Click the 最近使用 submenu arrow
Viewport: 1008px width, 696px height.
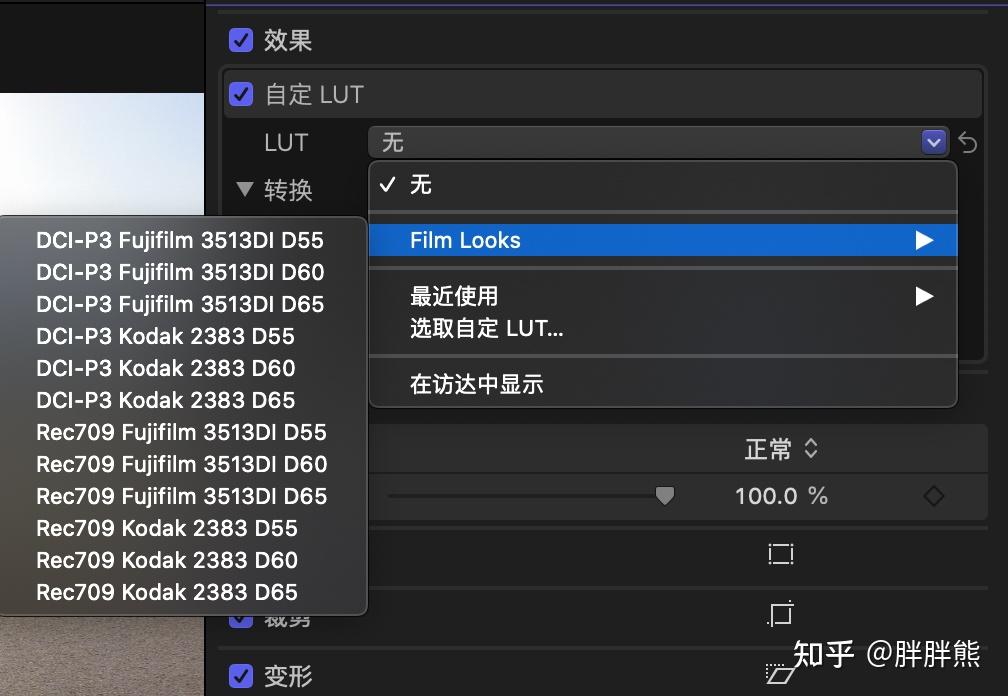pyautogui.click(x=923, y=296)
